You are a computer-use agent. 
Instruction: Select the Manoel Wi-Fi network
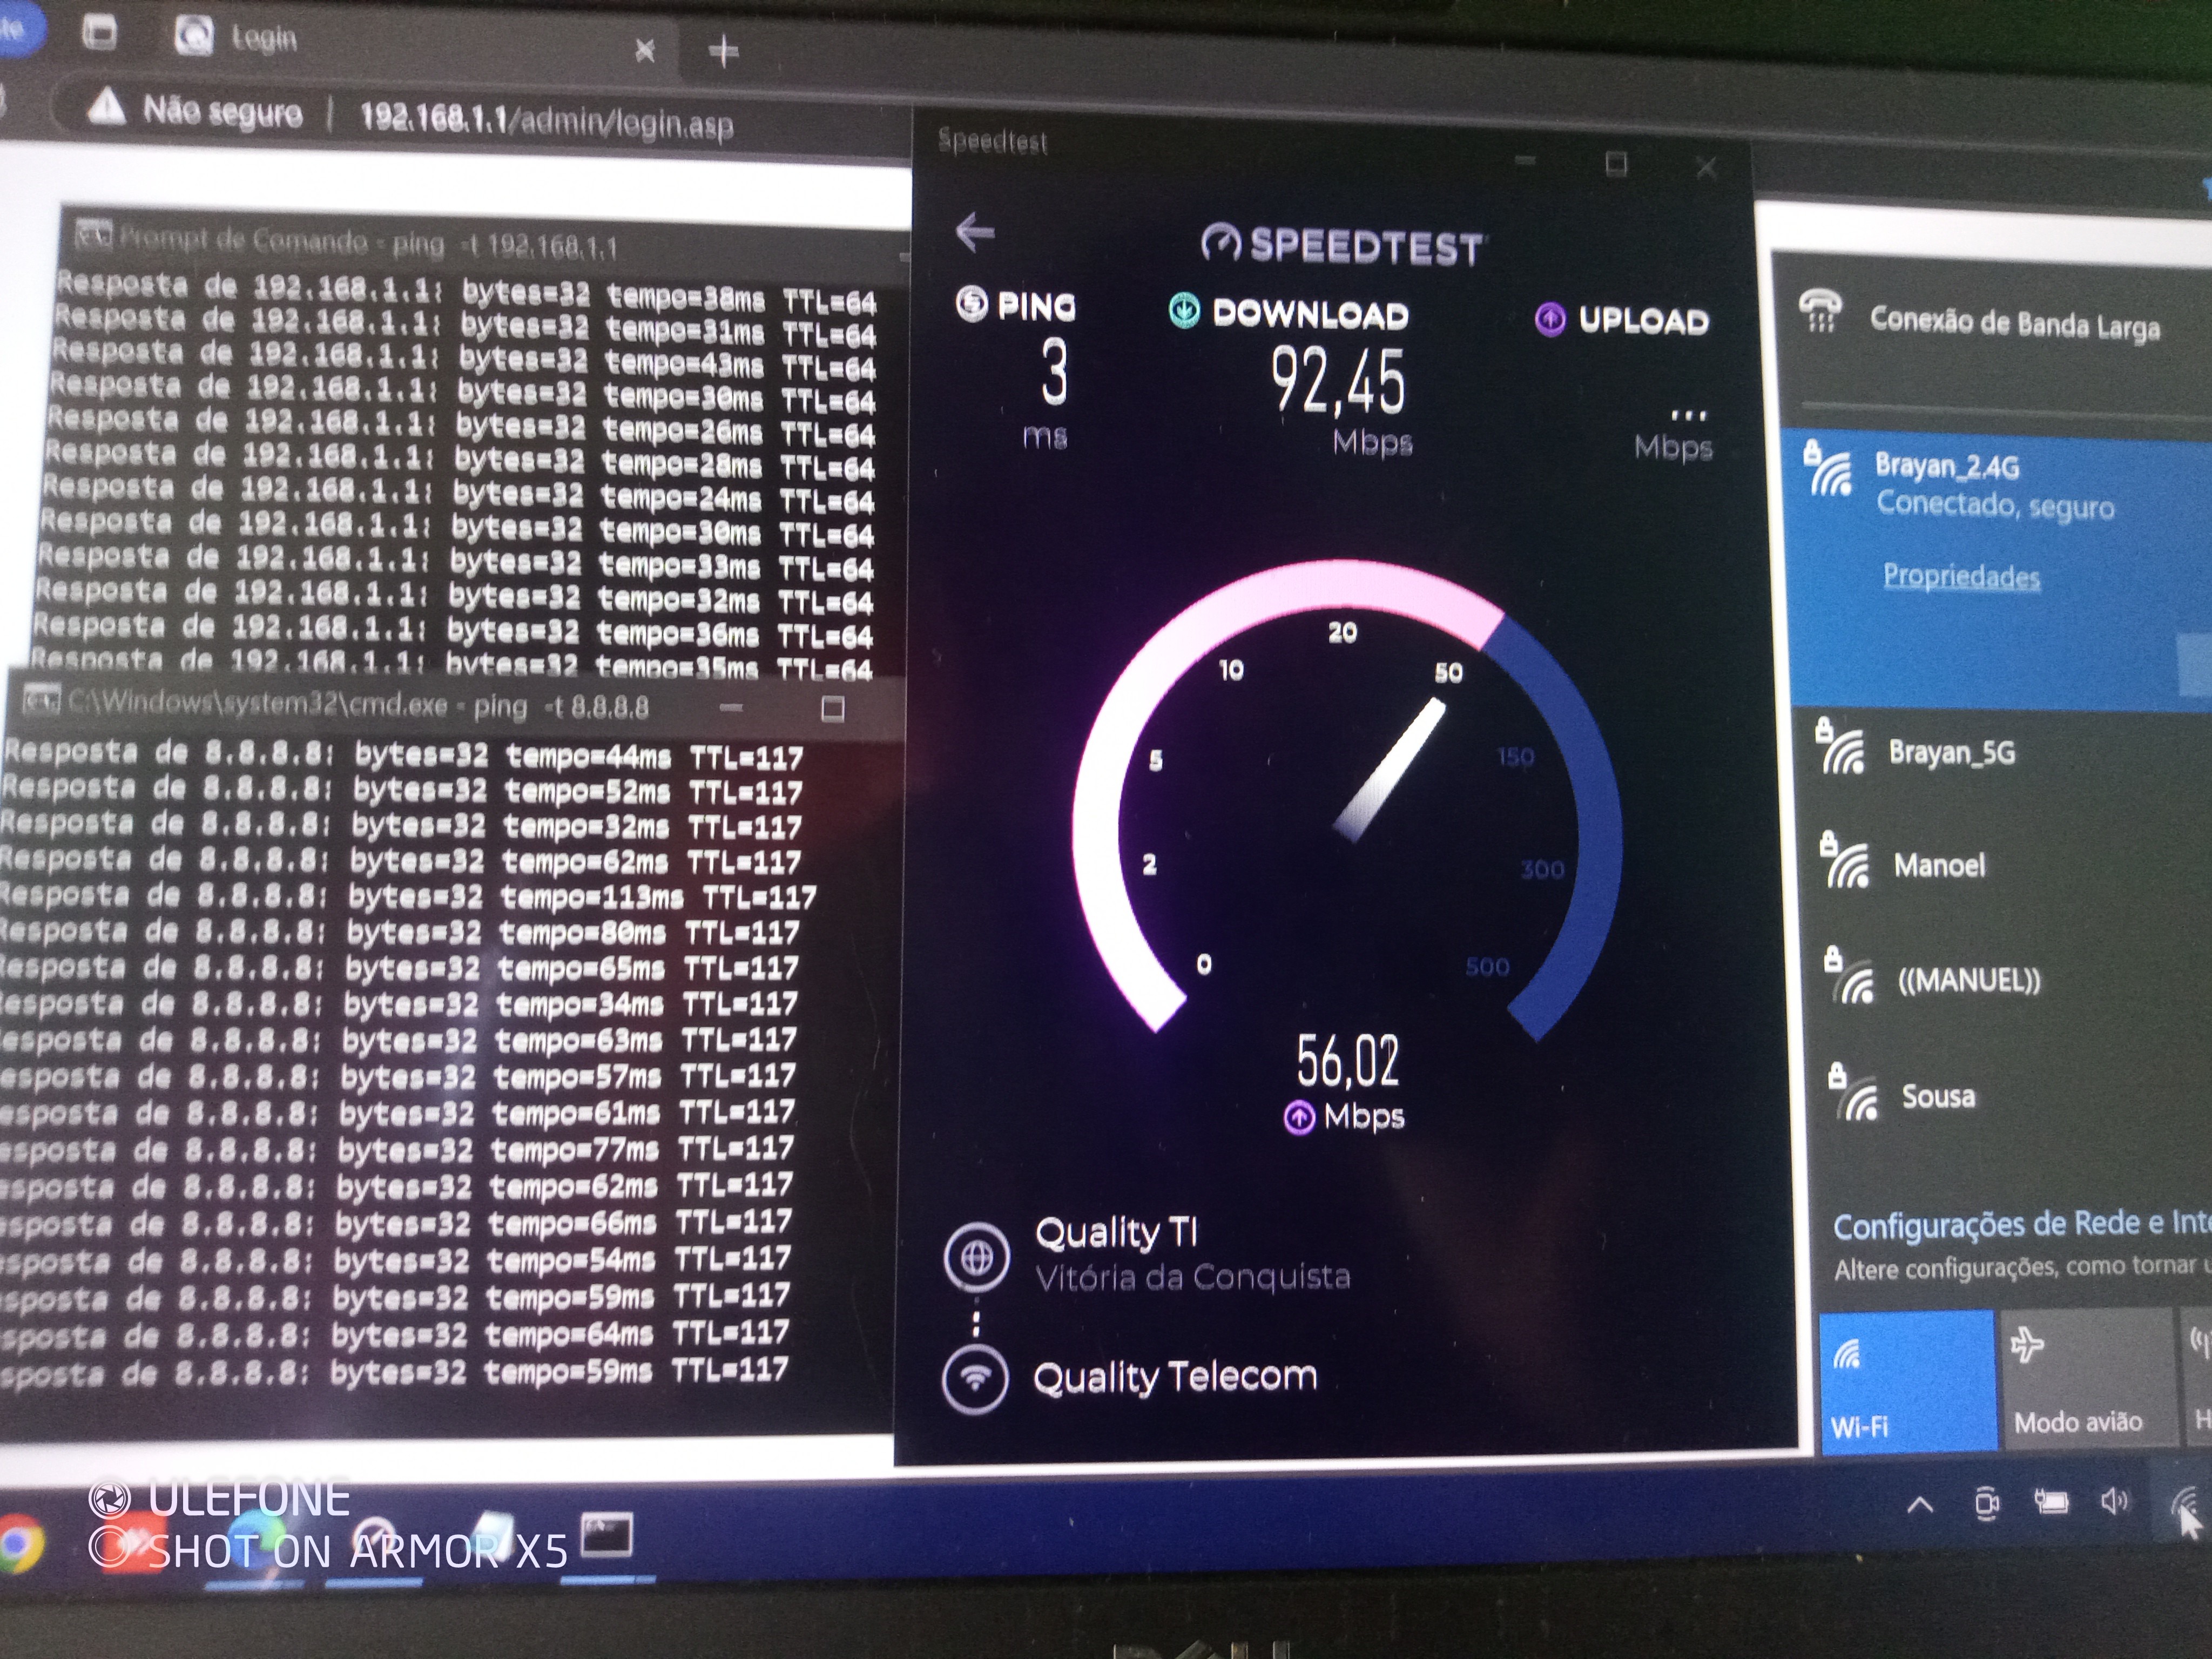click(1938, 865)
